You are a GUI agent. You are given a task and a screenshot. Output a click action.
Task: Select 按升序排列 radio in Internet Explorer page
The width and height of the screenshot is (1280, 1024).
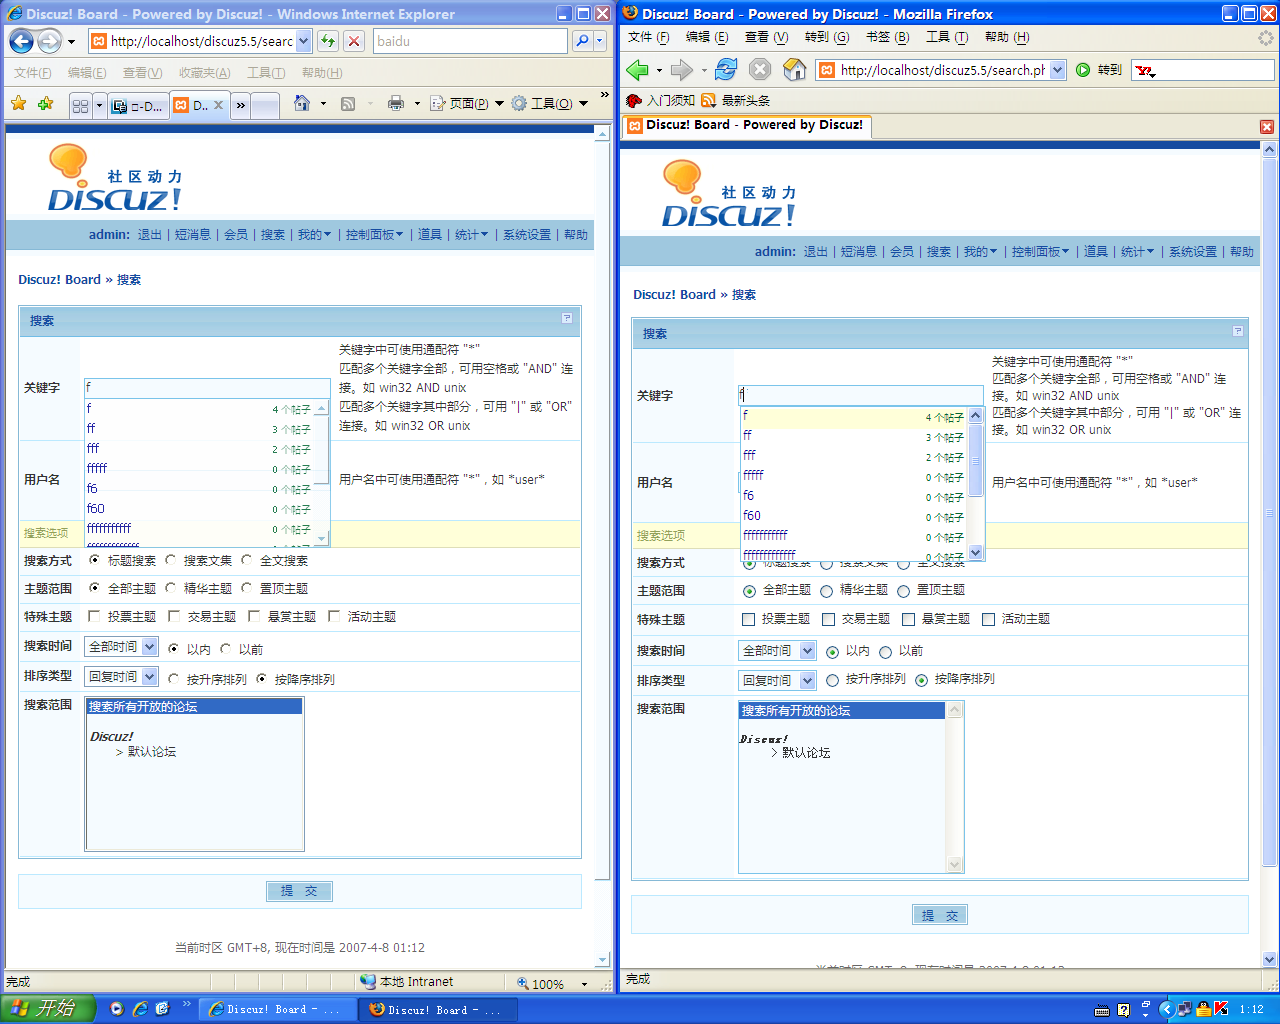(173, 679)
